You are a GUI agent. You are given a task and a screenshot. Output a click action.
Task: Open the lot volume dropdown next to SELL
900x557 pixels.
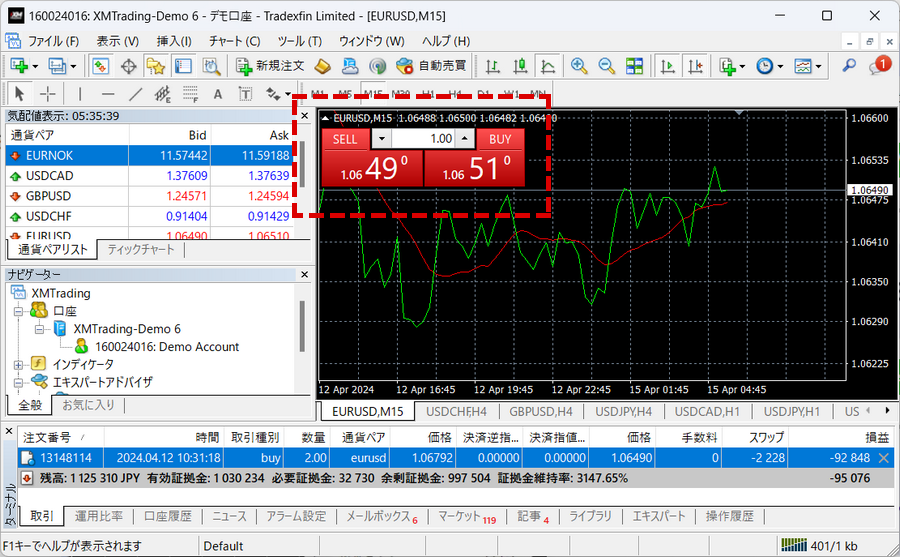(382, 138)
